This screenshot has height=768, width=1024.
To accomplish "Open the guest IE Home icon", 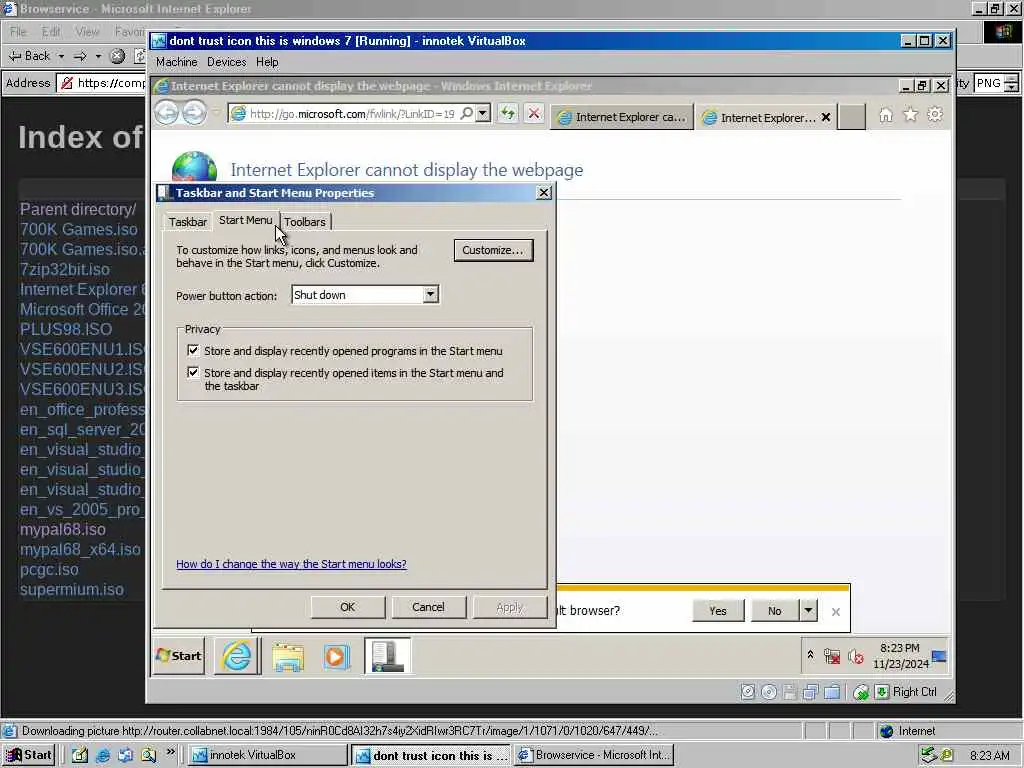I will [x=886, y=115].
